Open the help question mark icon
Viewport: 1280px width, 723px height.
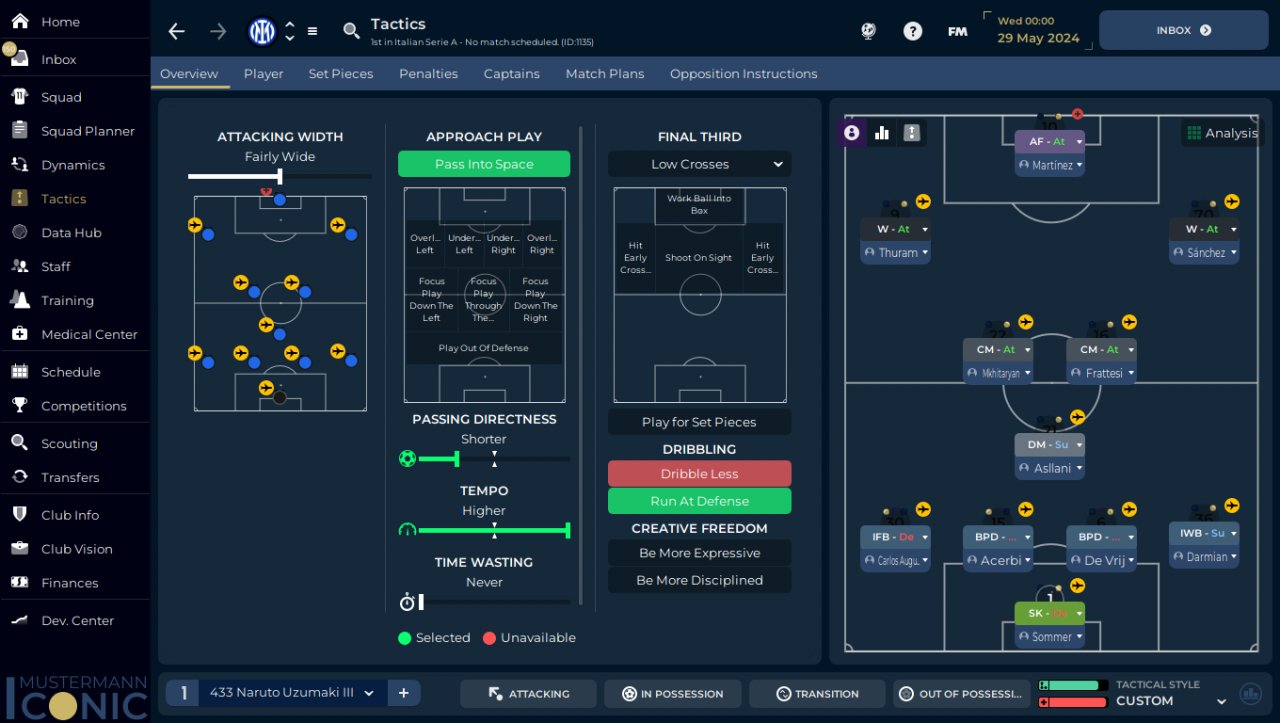click(912, 31)
